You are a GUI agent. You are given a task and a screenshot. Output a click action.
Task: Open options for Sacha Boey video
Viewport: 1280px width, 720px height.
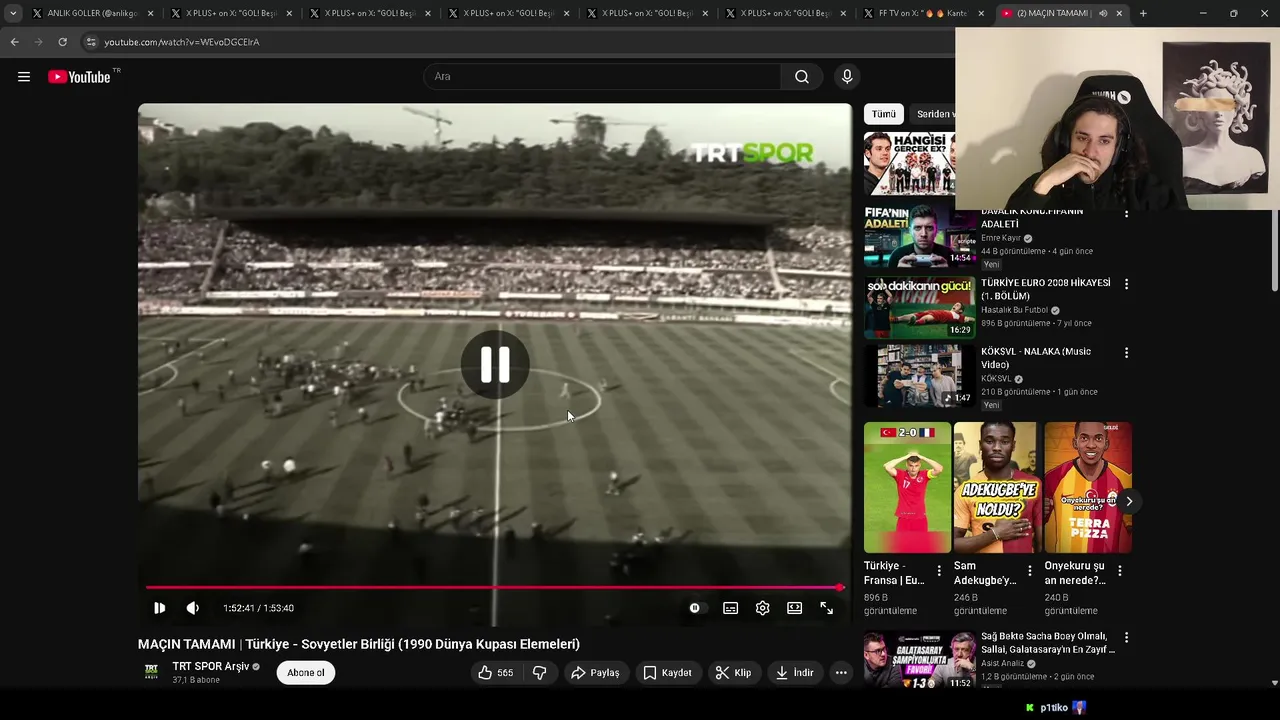pos(1126,638)
